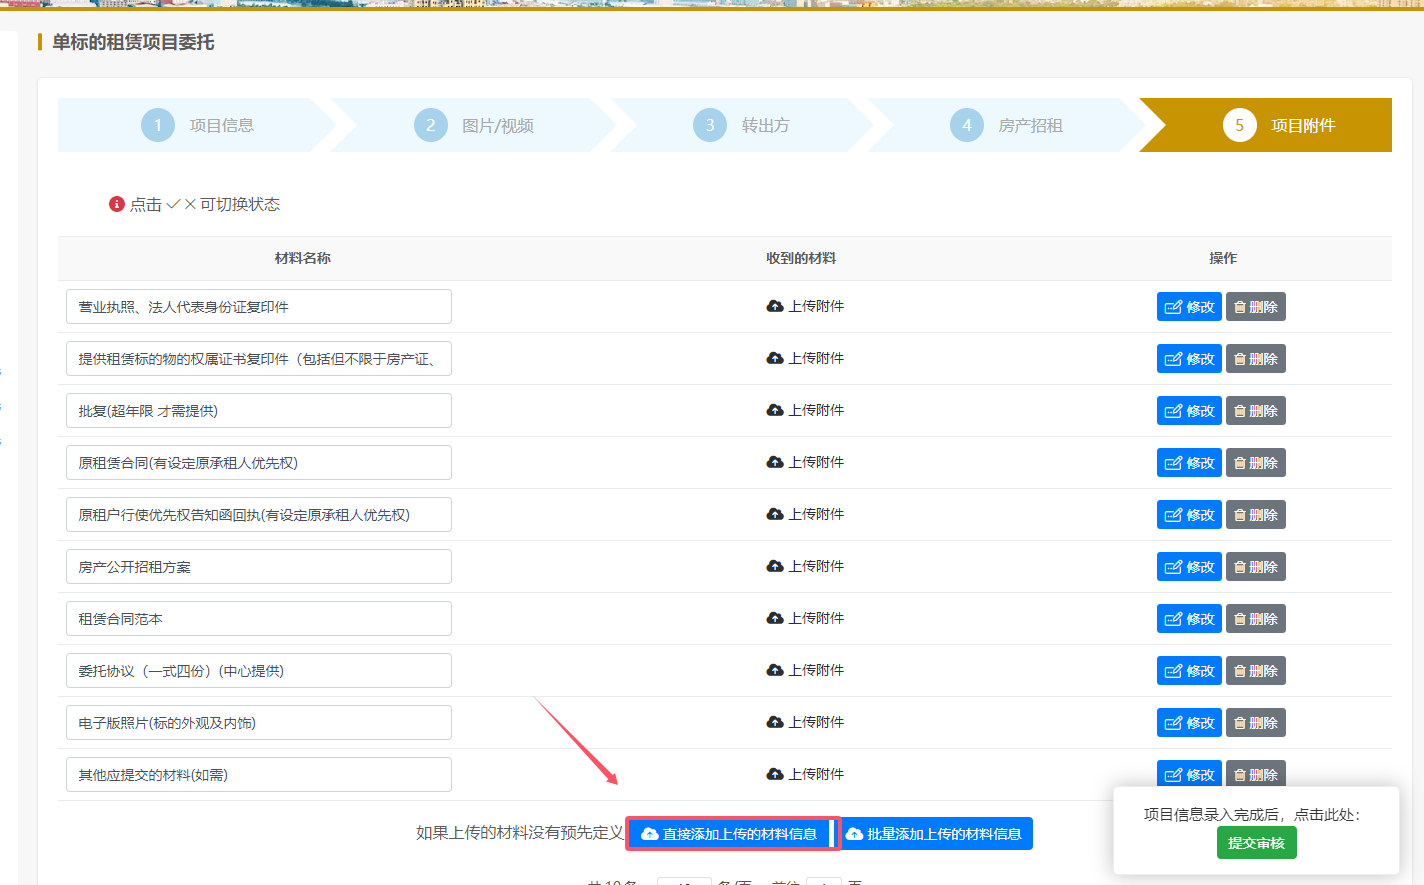Upload attachment for 其他应提交的材料(如需) row

click(x=805, y=774)
